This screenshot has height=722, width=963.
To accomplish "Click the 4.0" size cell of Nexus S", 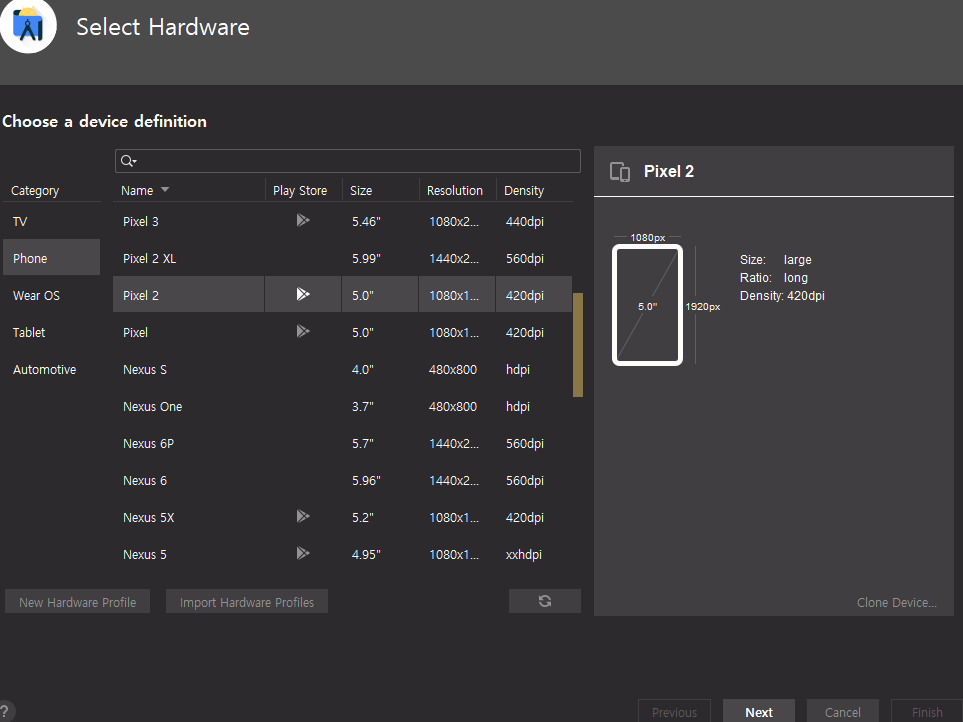I will tap(362, 370).
